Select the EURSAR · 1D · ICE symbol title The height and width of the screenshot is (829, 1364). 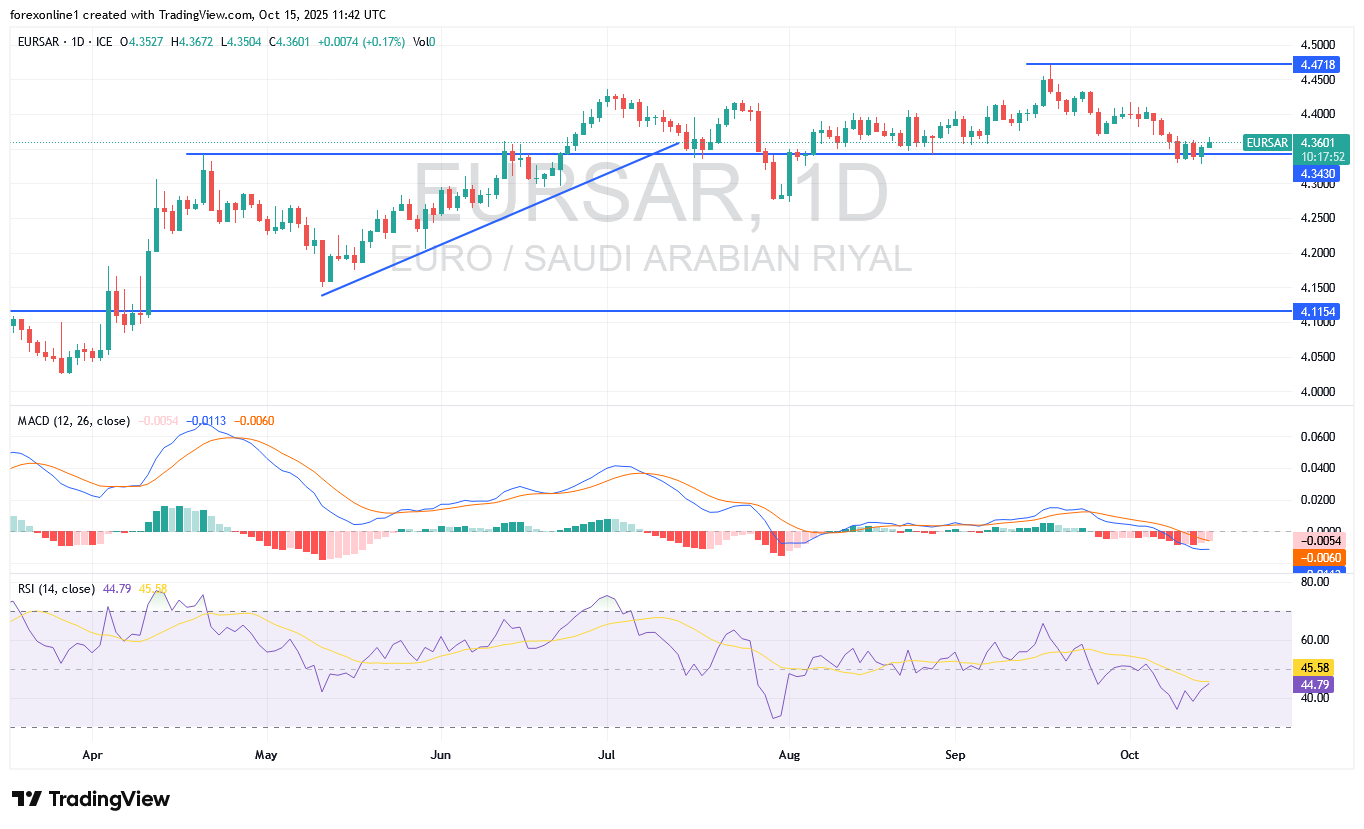[x=64, y=42]
